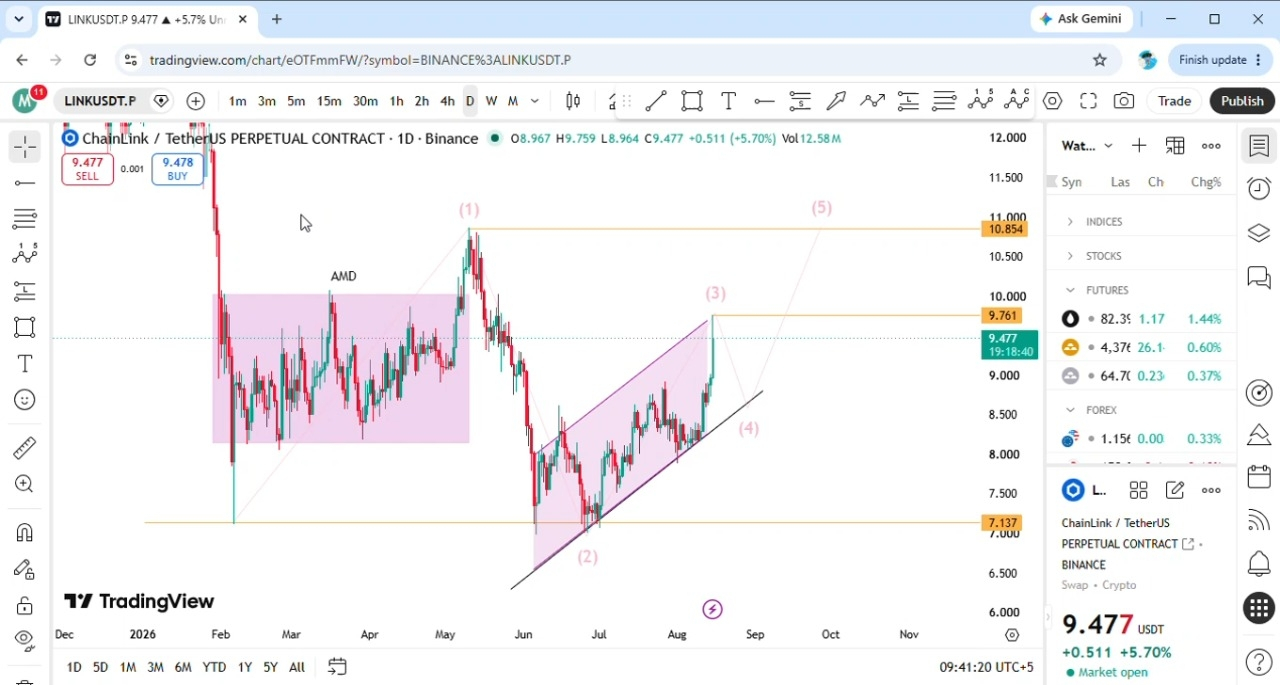Click the 9.477 SELL button
The width and height of the screenshot is (1280, 685).
click(x=87, y=169)
